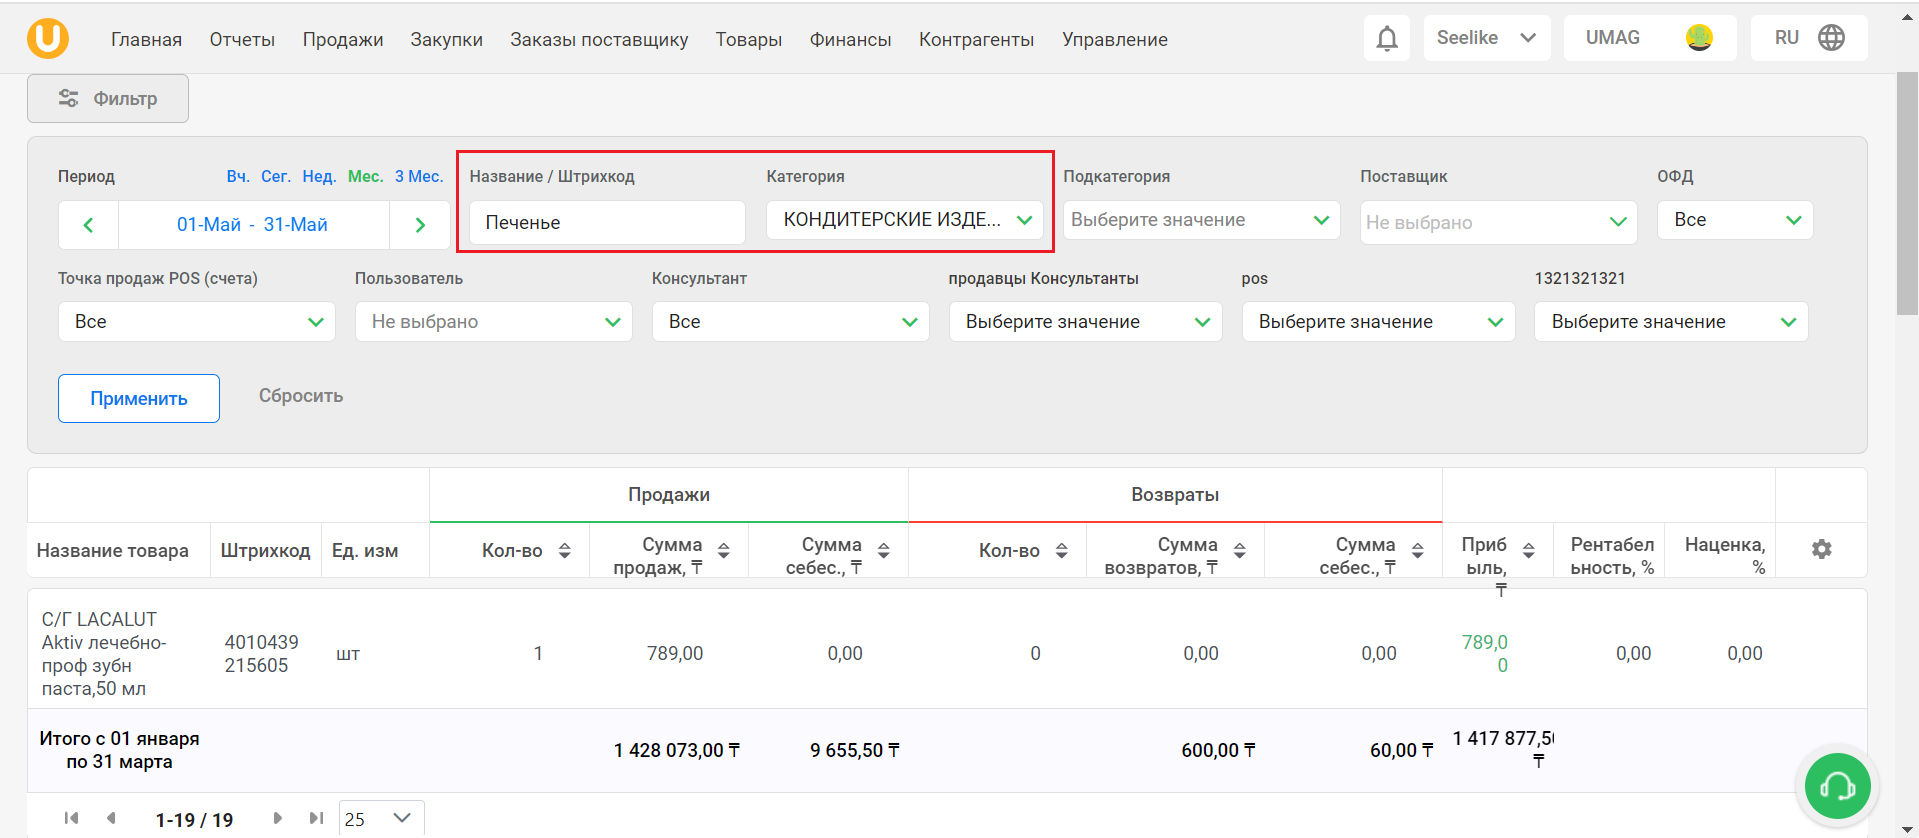Screen dimensions: 1919x838
Task: Click the total 1 428 073,00 ₸ value
Action: (x=677, y=750)
